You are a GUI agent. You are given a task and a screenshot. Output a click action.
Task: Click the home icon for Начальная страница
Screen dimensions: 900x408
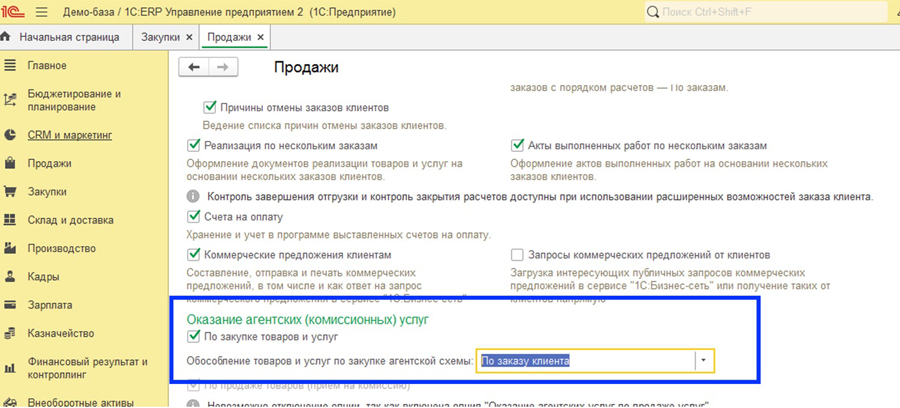[x=8, y=37]
